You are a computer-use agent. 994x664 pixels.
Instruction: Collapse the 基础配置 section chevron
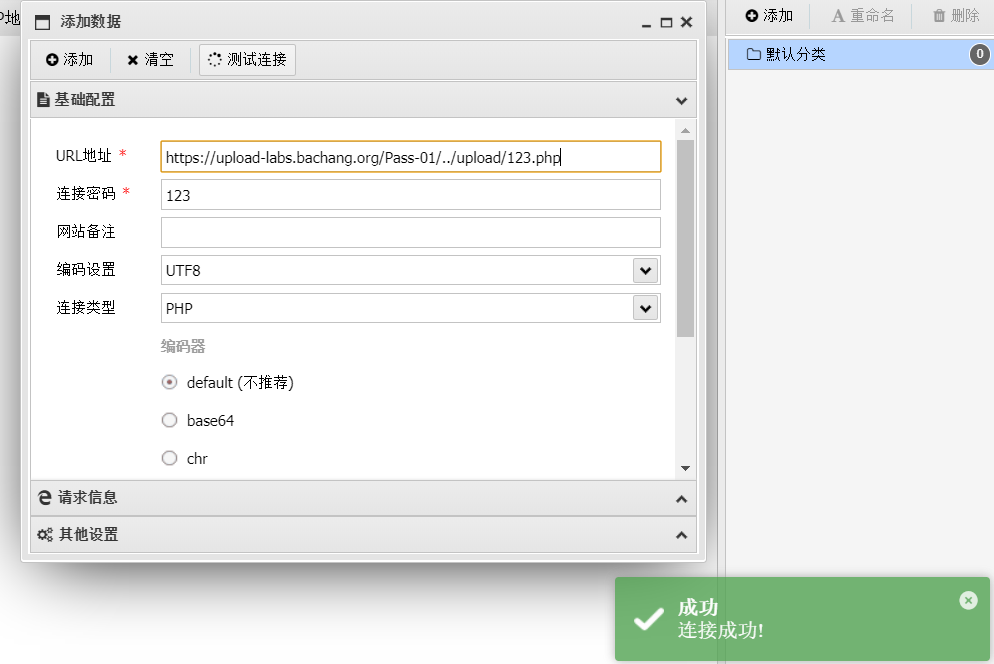click(681, 100)
